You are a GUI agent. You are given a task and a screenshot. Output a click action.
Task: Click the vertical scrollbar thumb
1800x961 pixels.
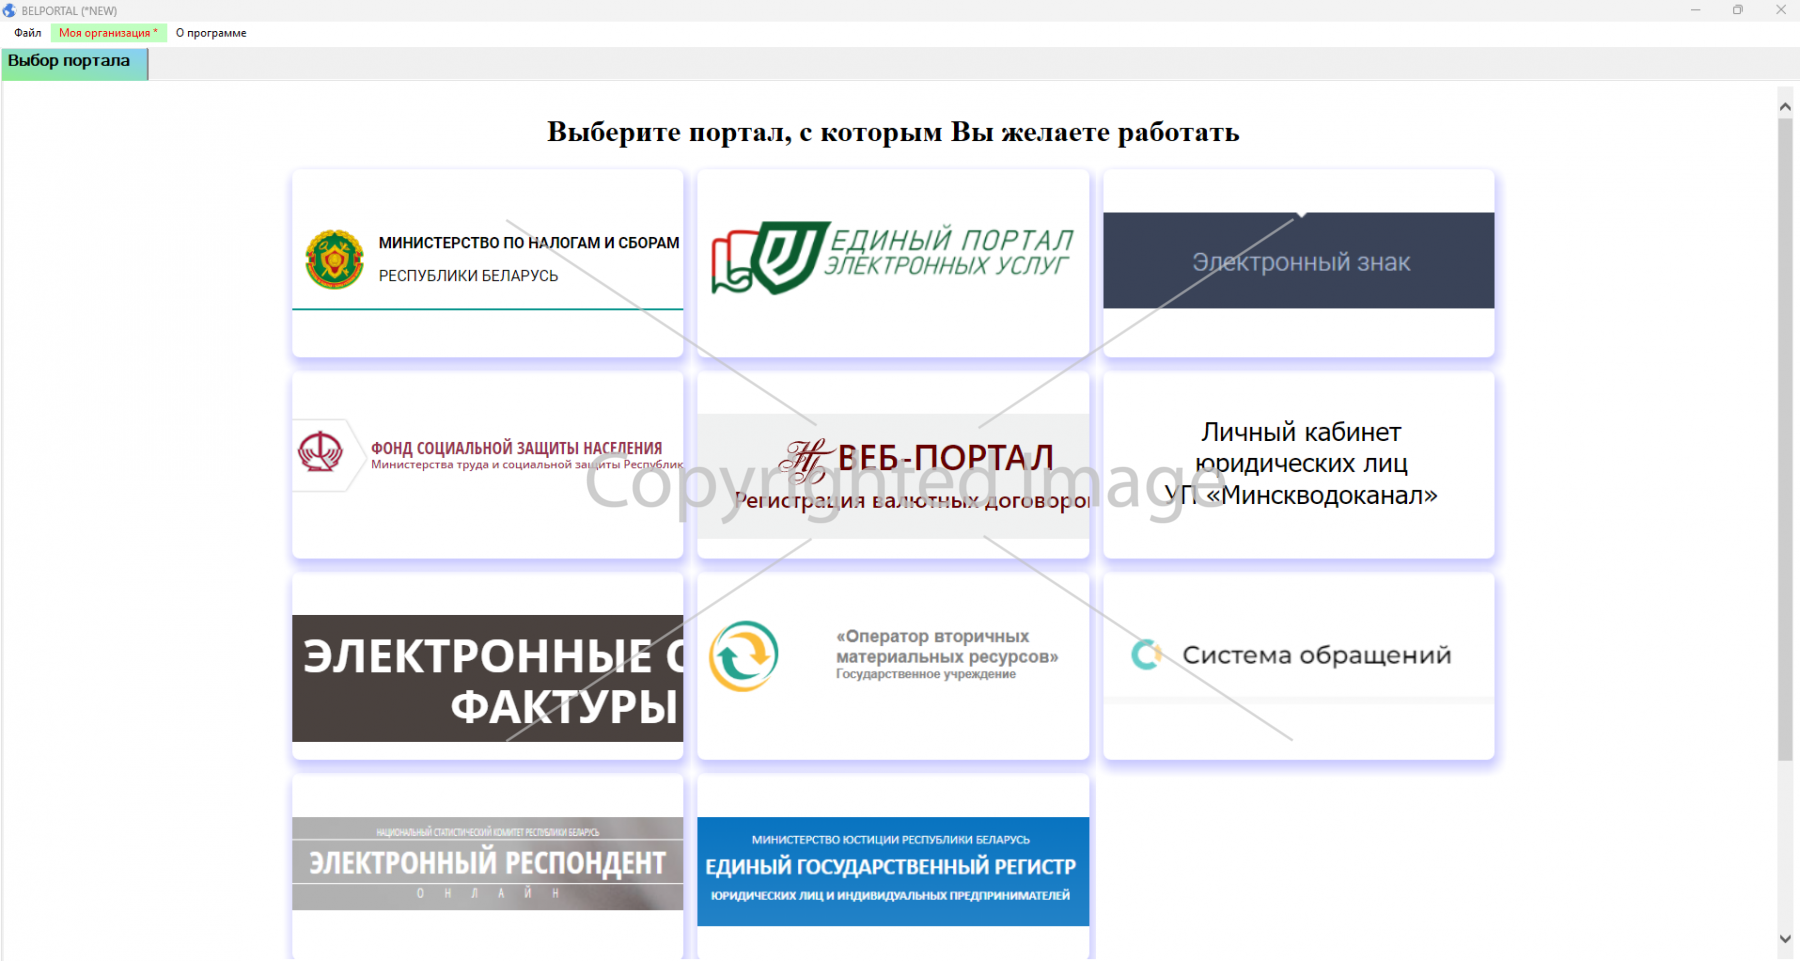pyautogui.click(x=1785, y=440)
